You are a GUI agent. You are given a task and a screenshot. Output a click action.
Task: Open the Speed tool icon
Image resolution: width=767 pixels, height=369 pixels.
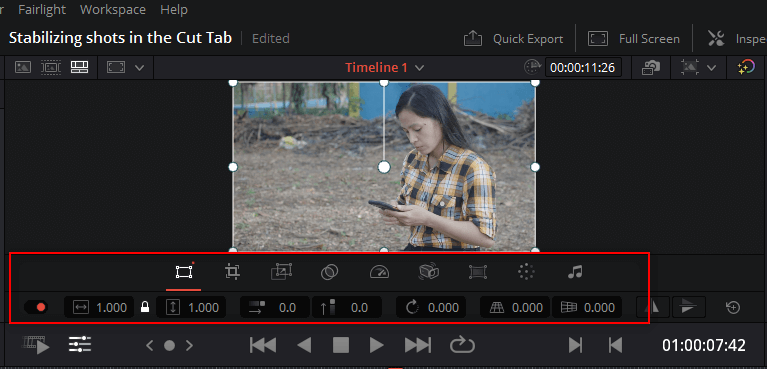(379, 272)
